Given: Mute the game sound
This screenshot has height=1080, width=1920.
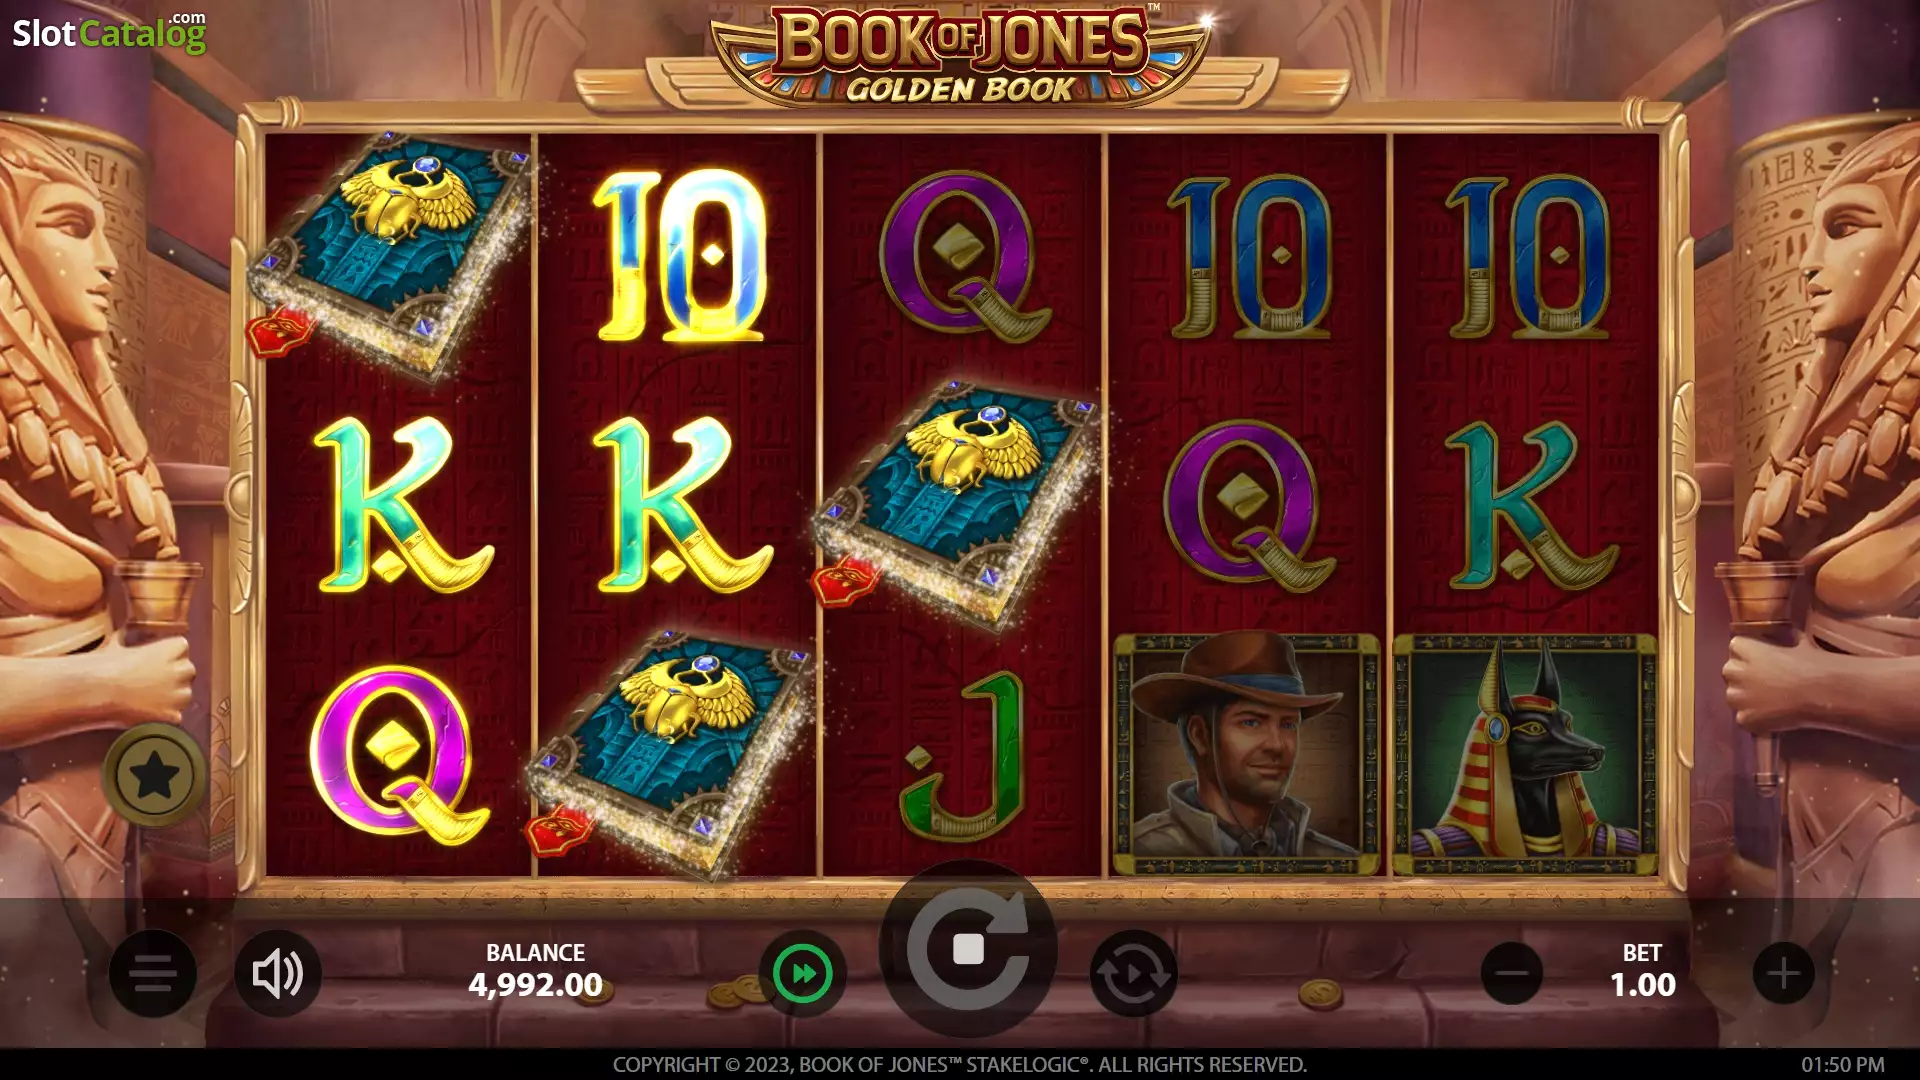Looking at the screenshot, I should click(x=278, y=973).
